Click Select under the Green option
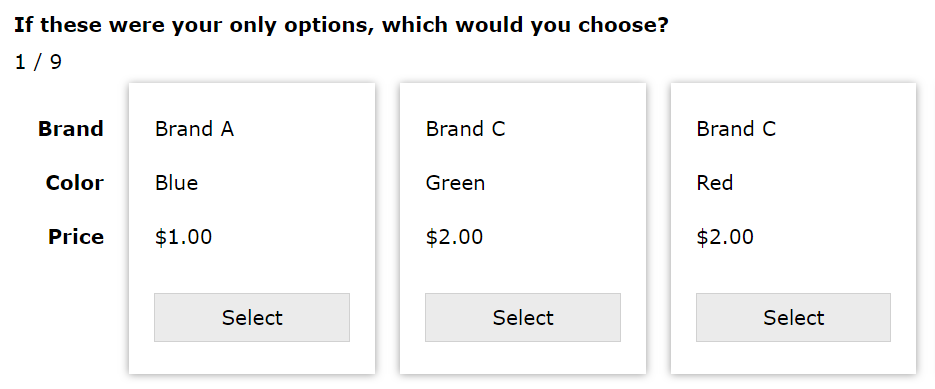This screenshot has height=389, width=935. 522,317
